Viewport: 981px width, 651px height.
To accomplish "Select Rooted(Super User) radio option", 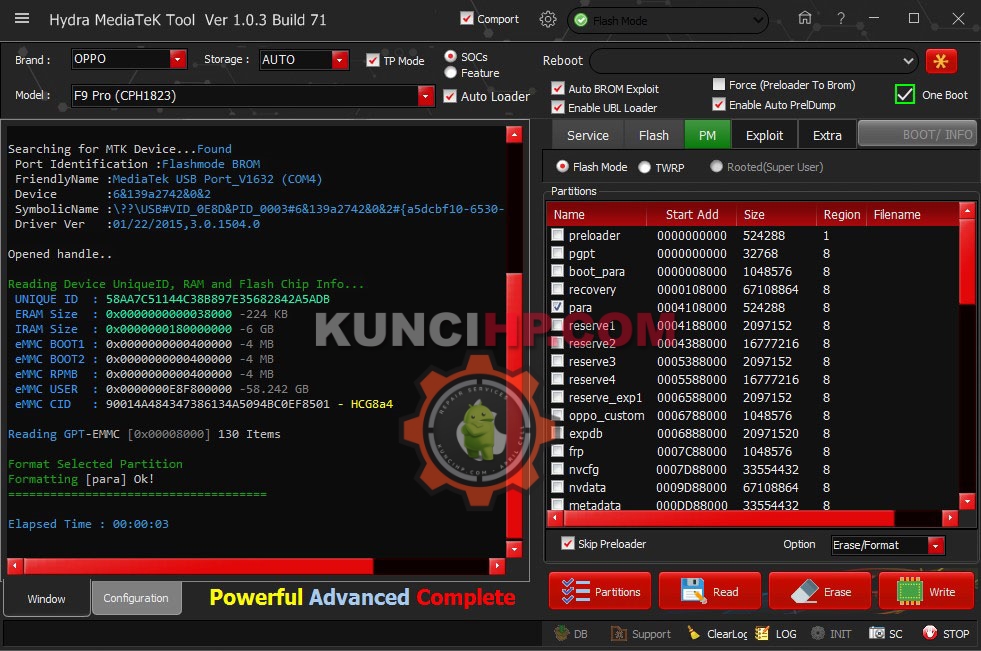I will coord(716,166).
